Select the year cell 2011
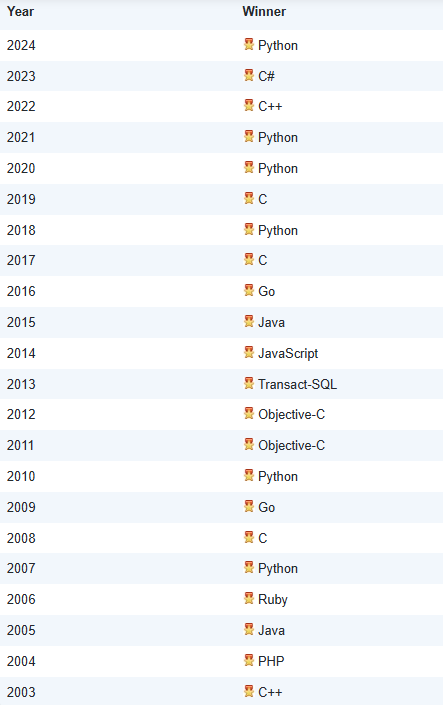443x705 pixels. pyautogui.click(x=21, y=446)
